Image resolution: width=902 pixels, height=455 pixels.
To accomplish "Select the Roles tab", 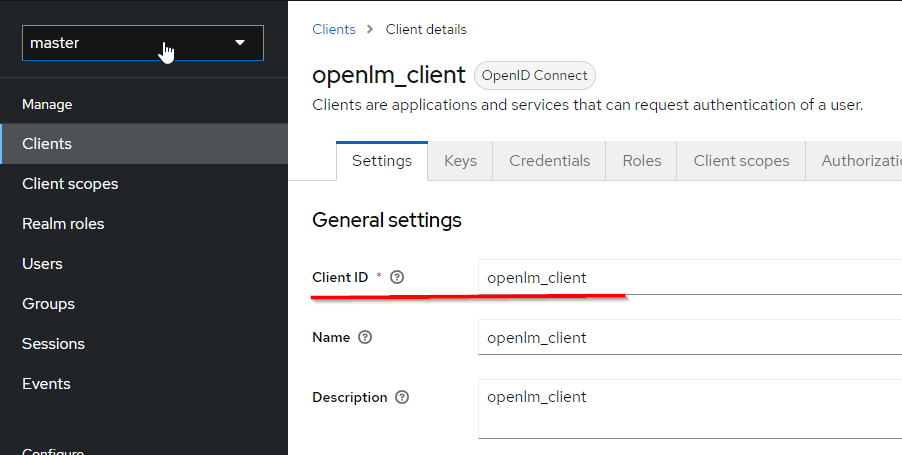I will (x=641, y=161).
